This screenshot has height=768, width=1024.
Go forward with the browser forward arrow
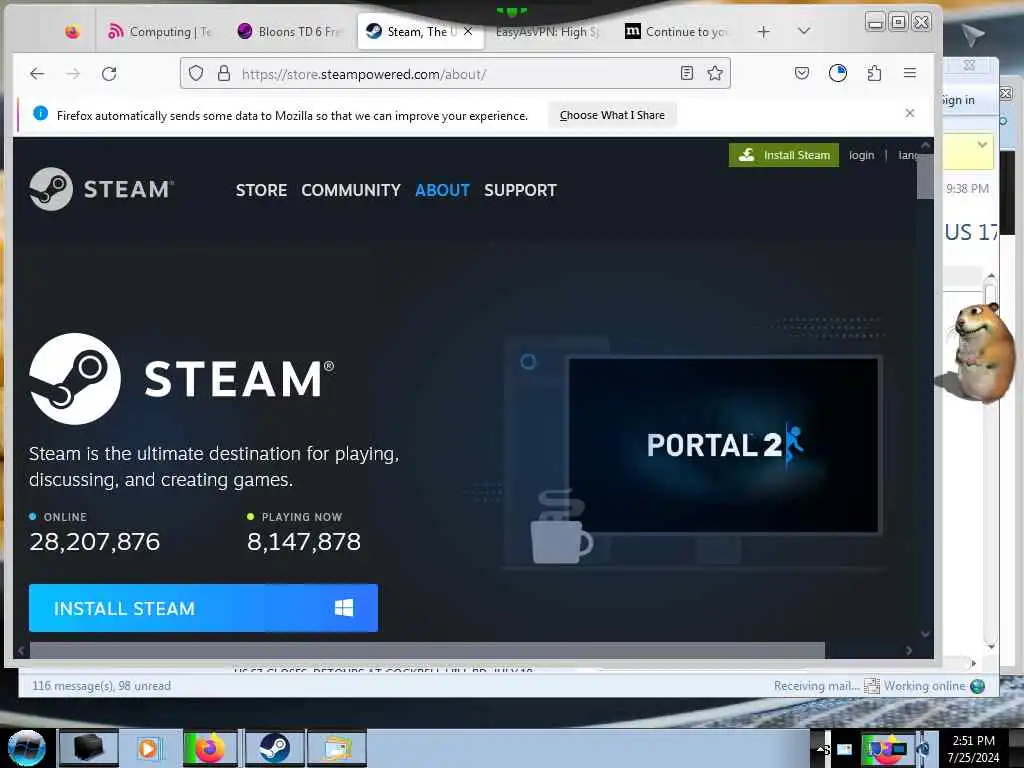(73, 74)
